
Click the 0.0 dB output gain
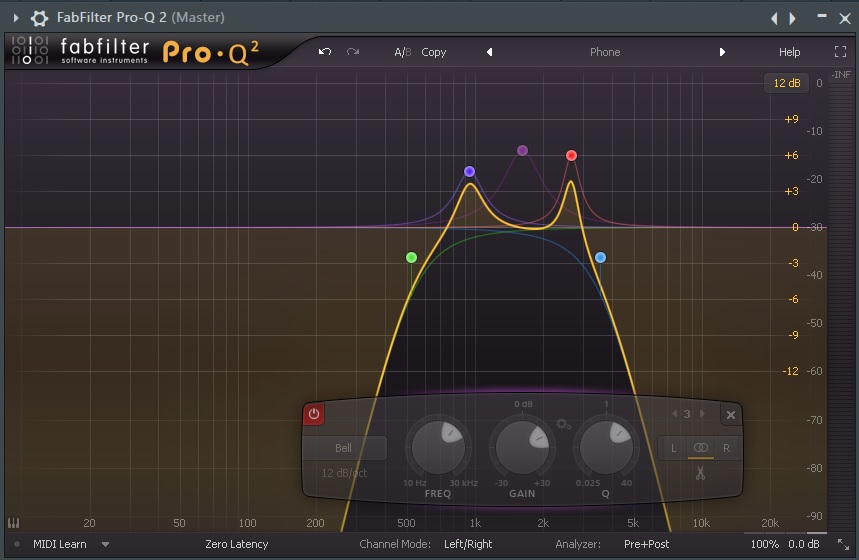804,544
